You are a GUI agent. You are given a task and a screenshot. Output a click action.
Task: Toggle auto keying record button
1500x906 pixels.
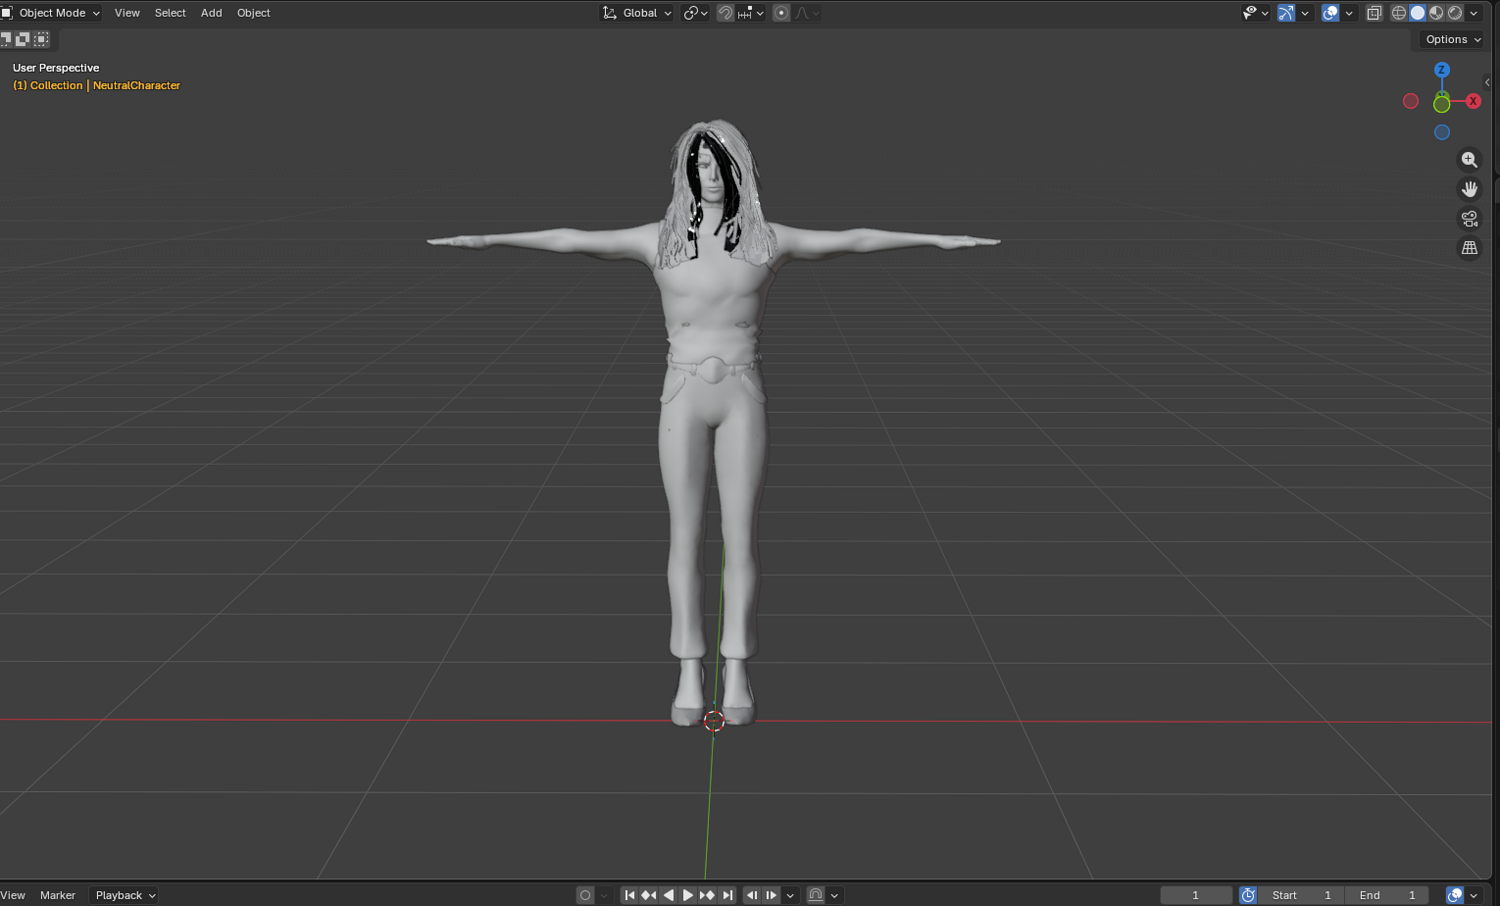click(x=585, y=895)
